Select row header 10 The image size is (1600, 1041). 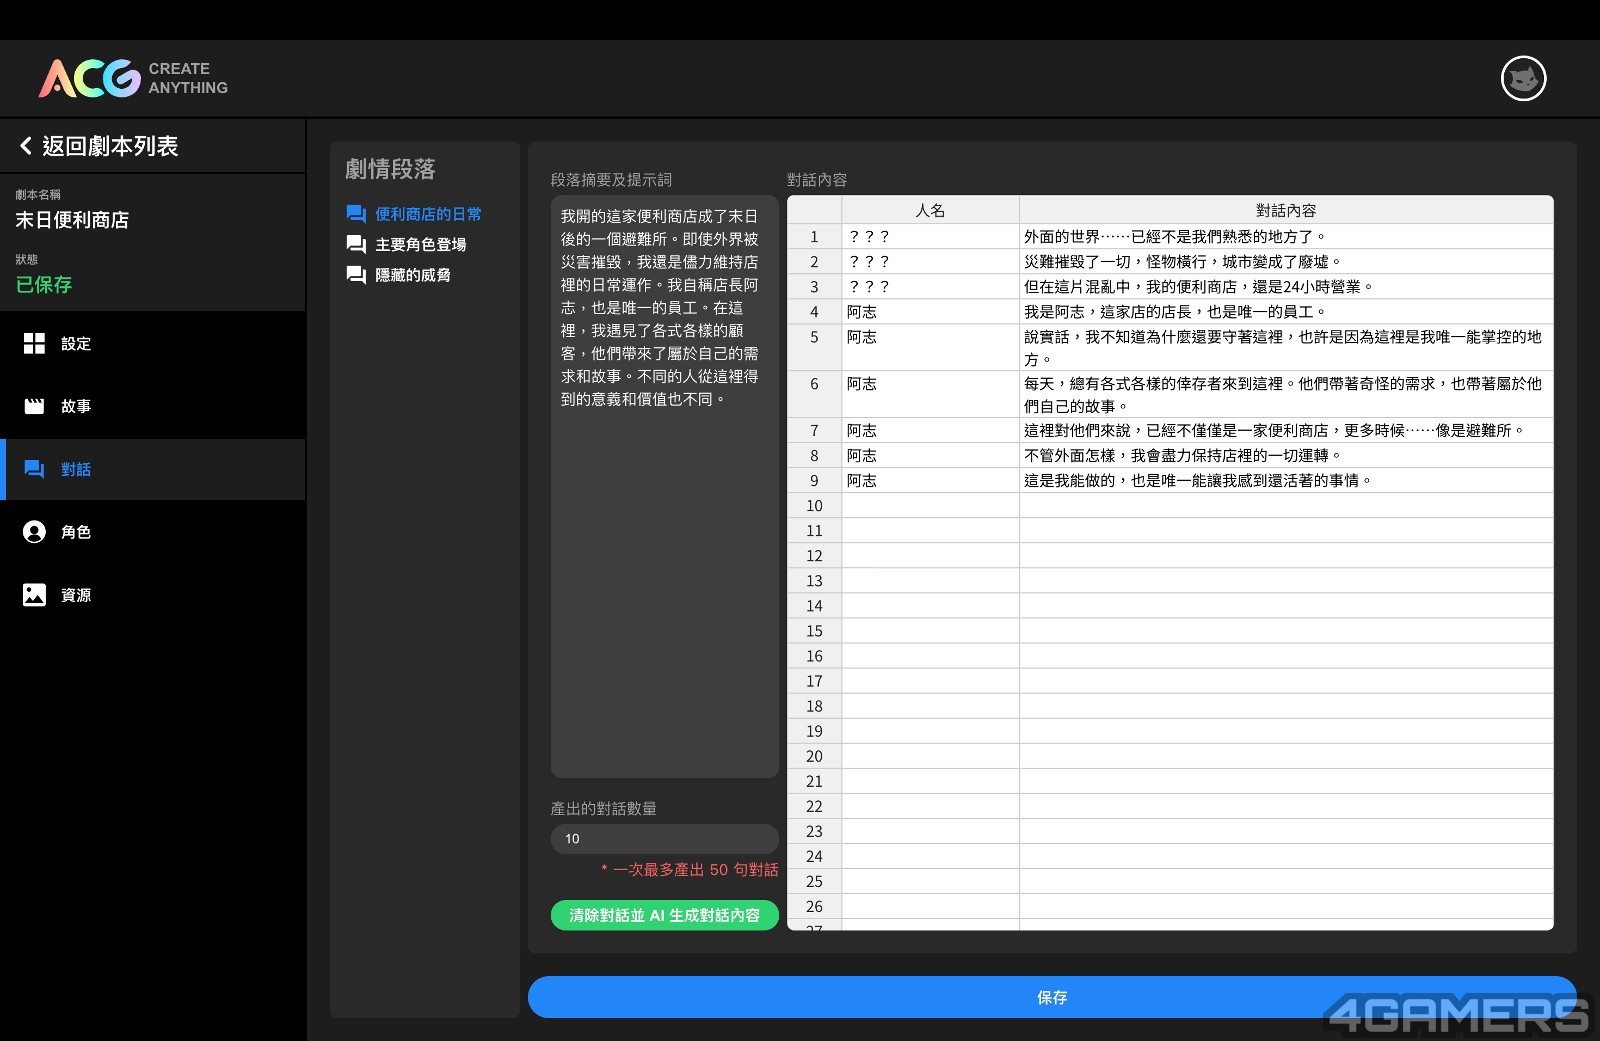click(814, 506)
